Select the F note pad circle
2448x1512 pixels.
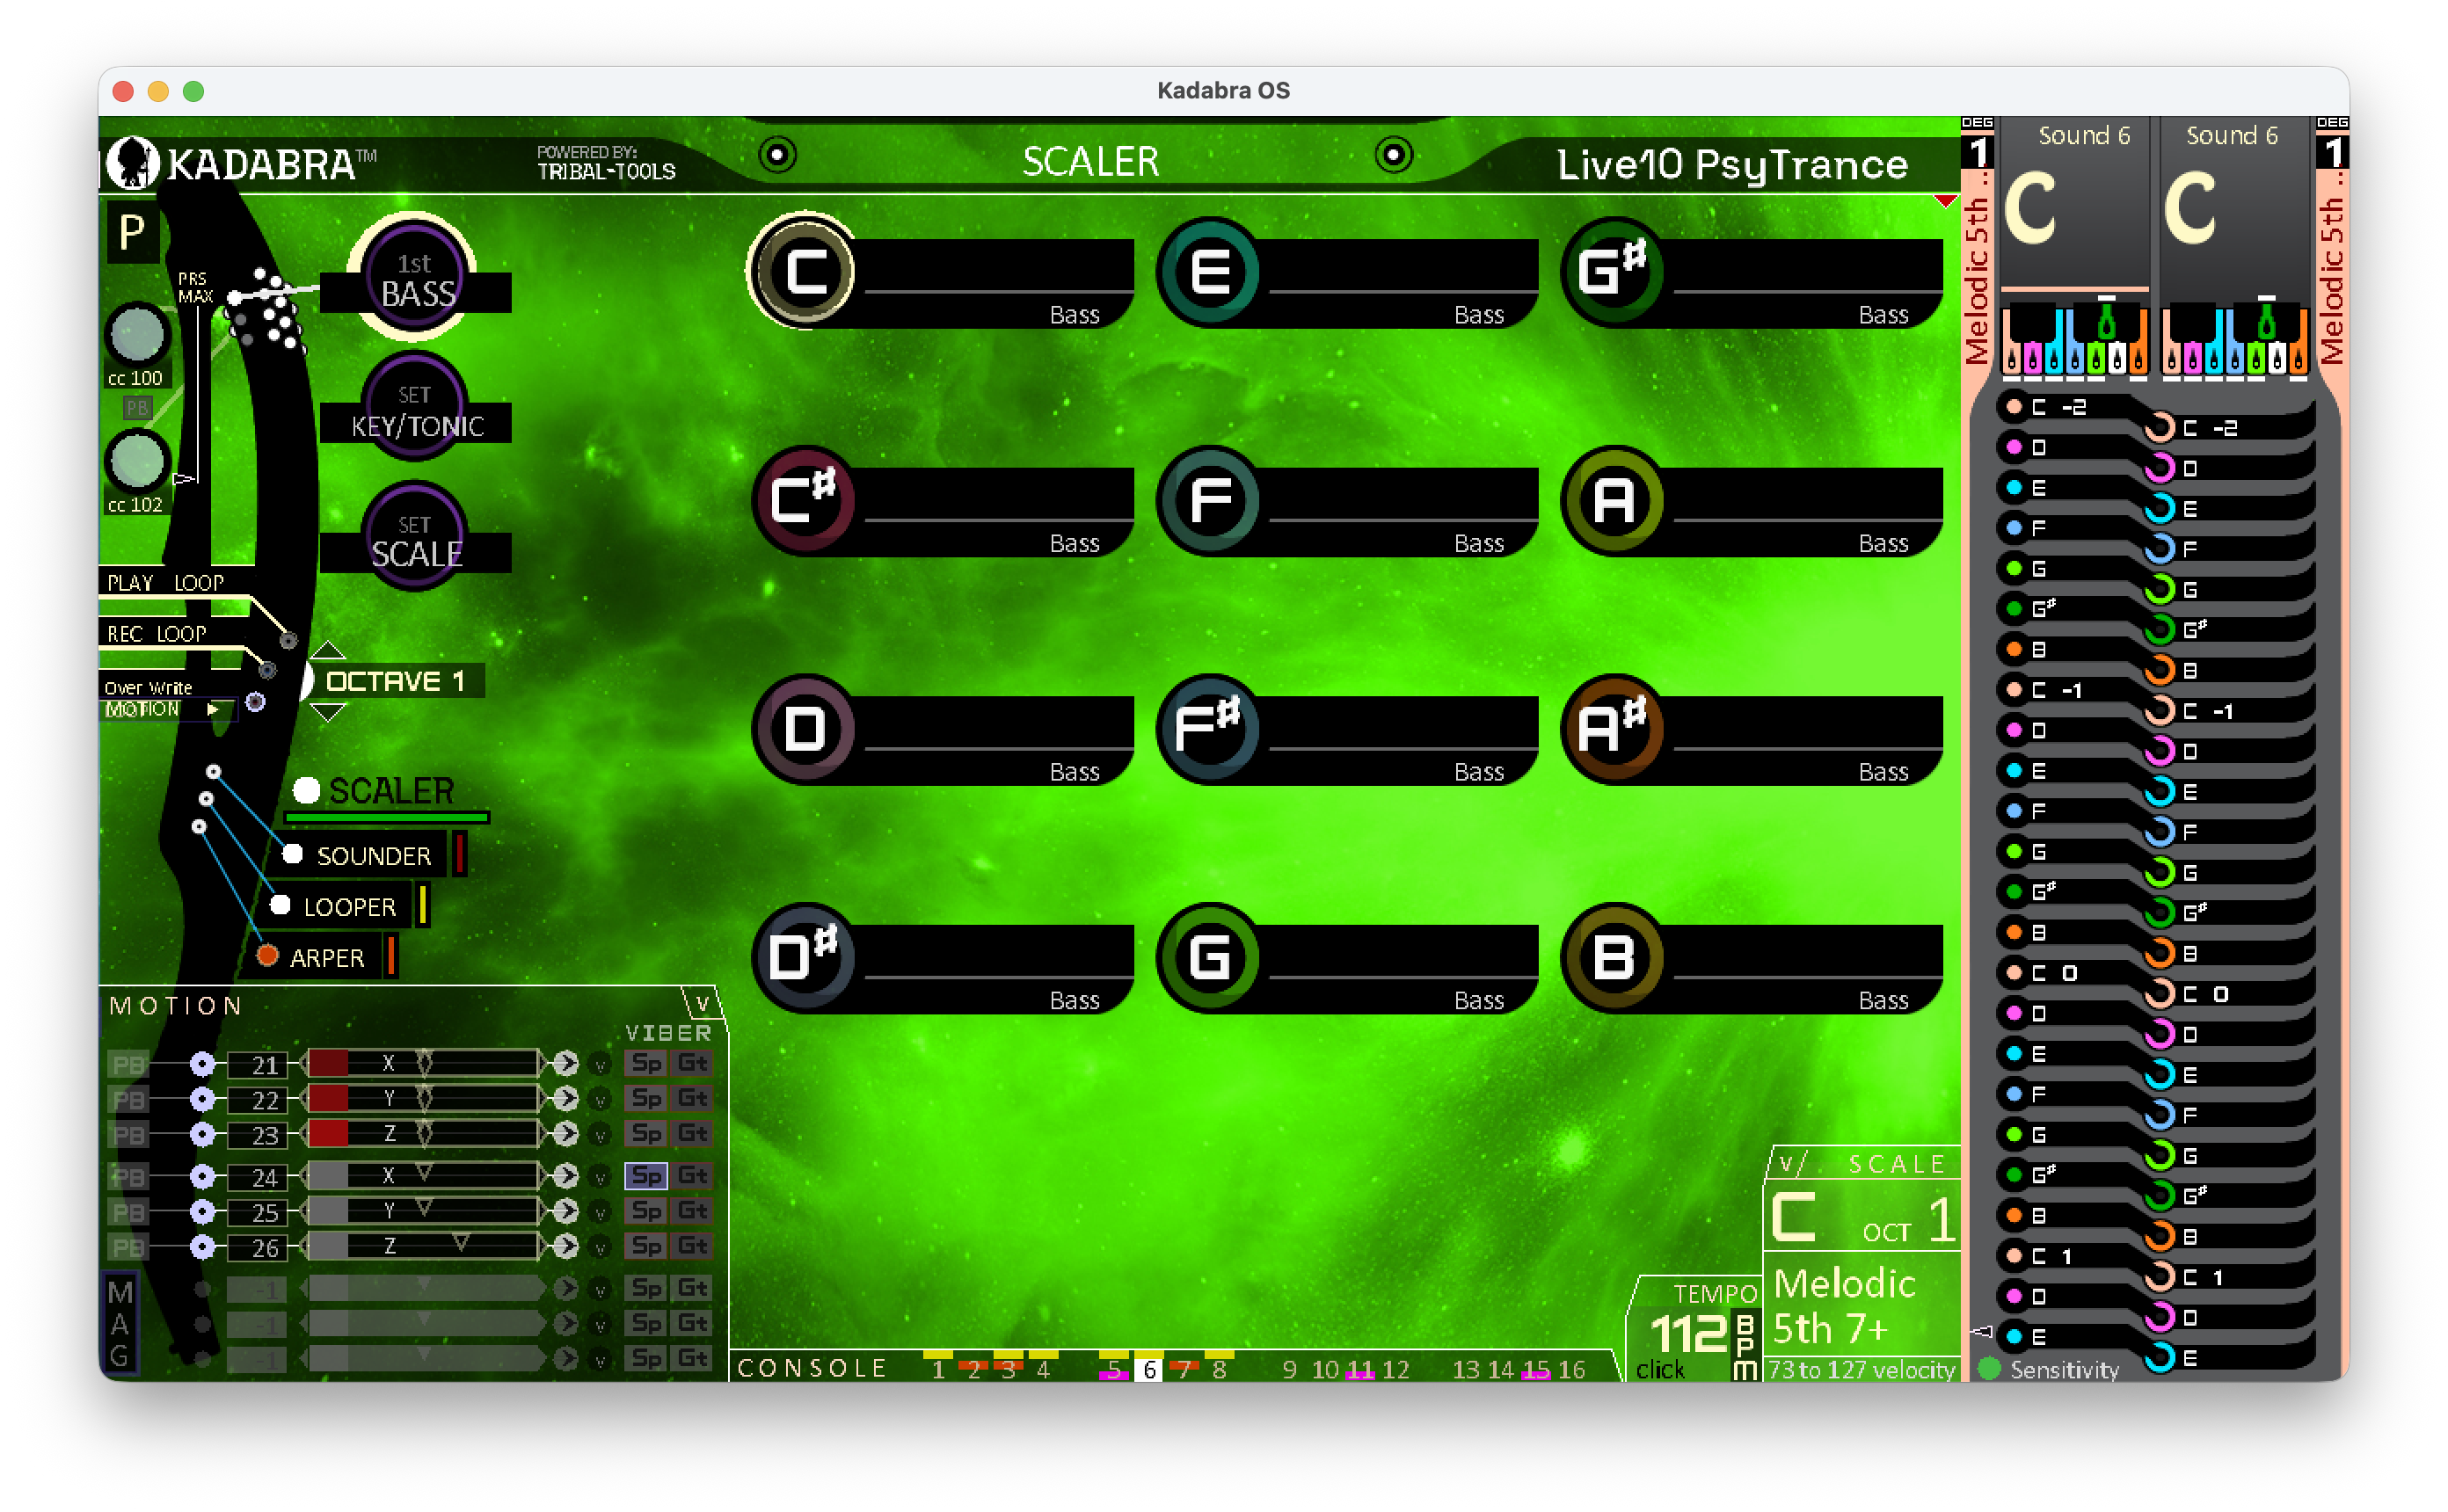[1209, 500]
